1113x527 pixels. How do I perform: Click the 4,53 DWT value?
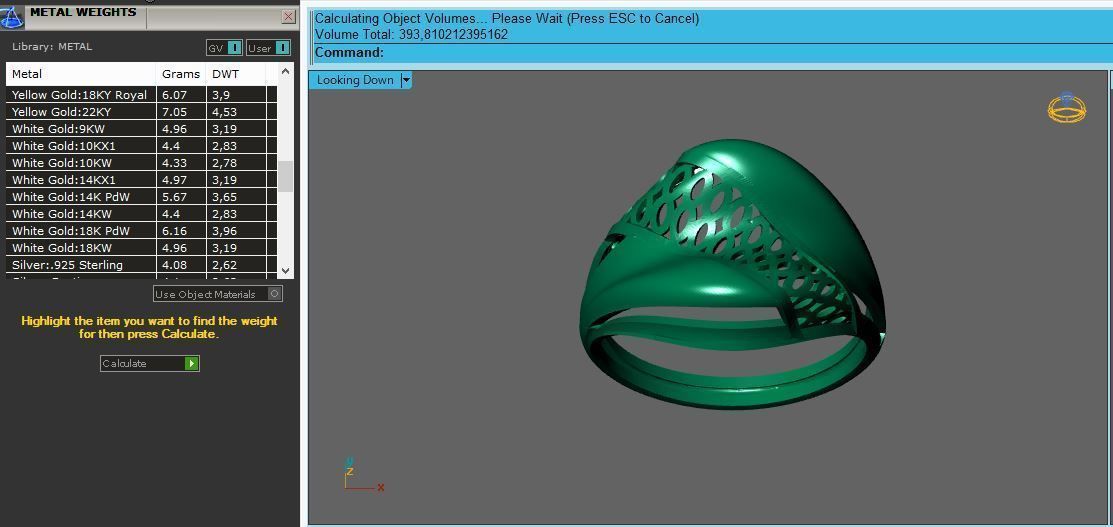point(224,112)
